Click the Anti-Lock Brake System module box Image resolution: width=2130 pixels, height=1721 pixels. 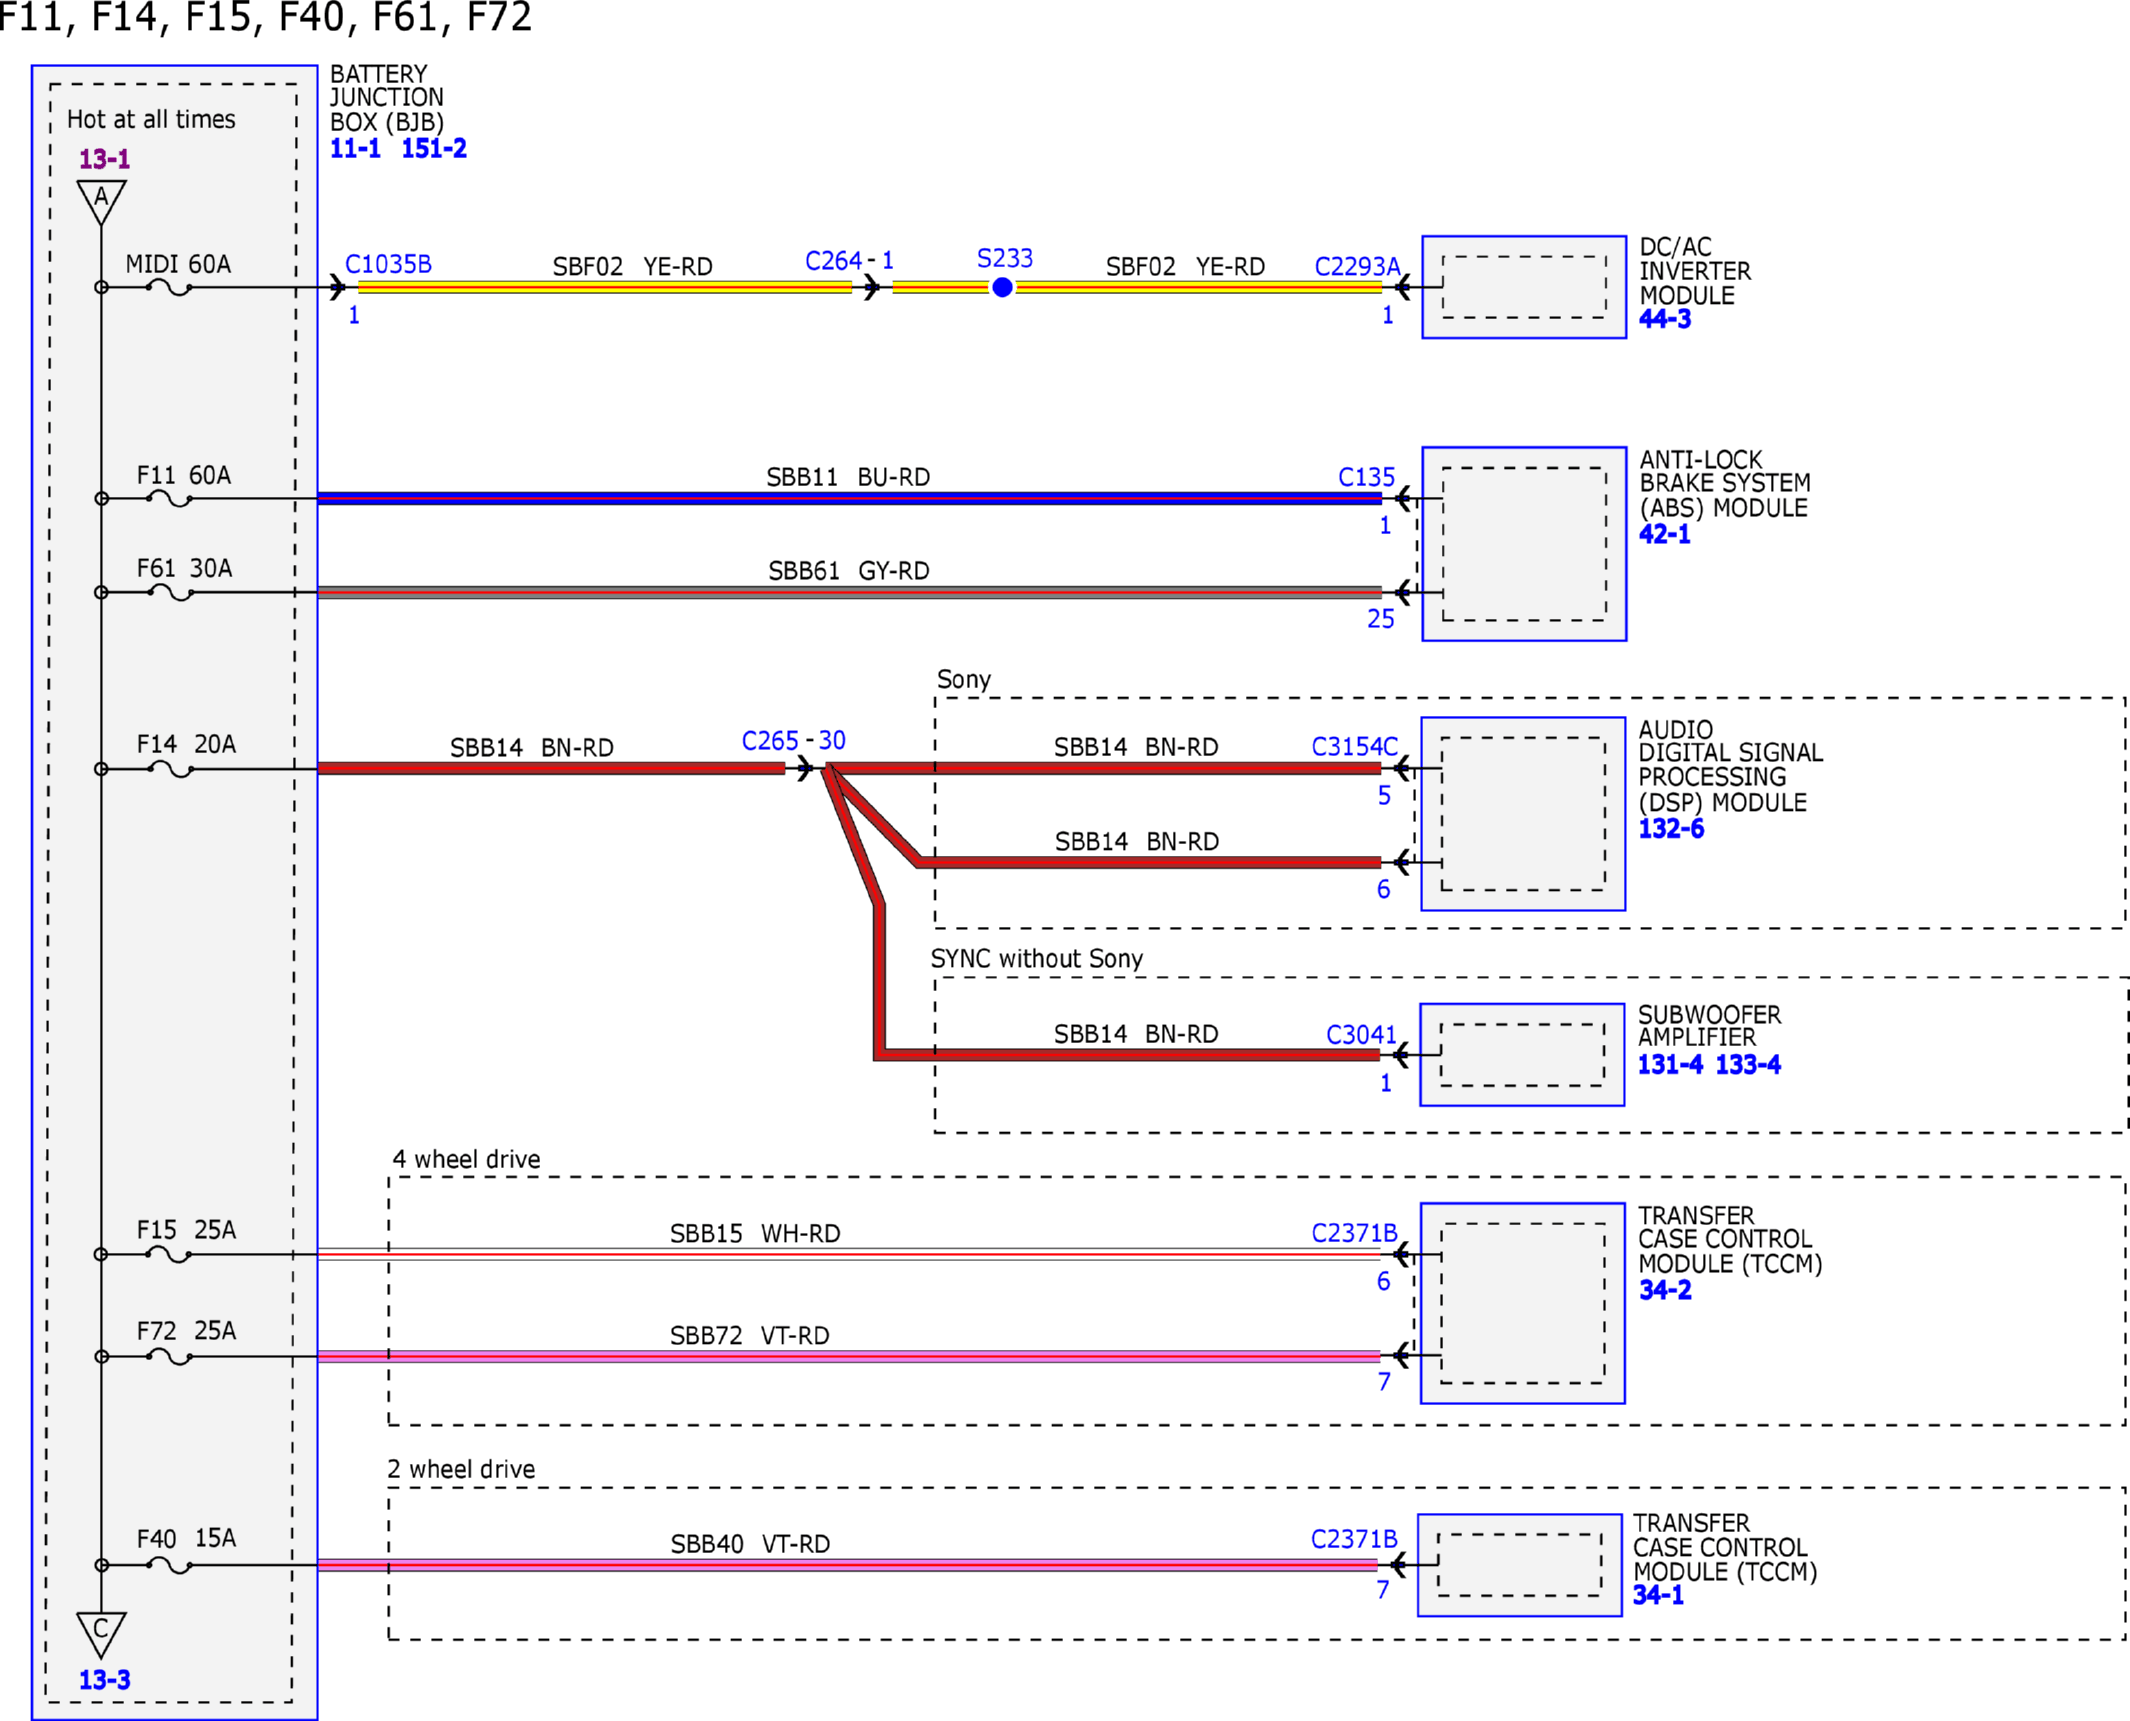[x=1524, y=544]
